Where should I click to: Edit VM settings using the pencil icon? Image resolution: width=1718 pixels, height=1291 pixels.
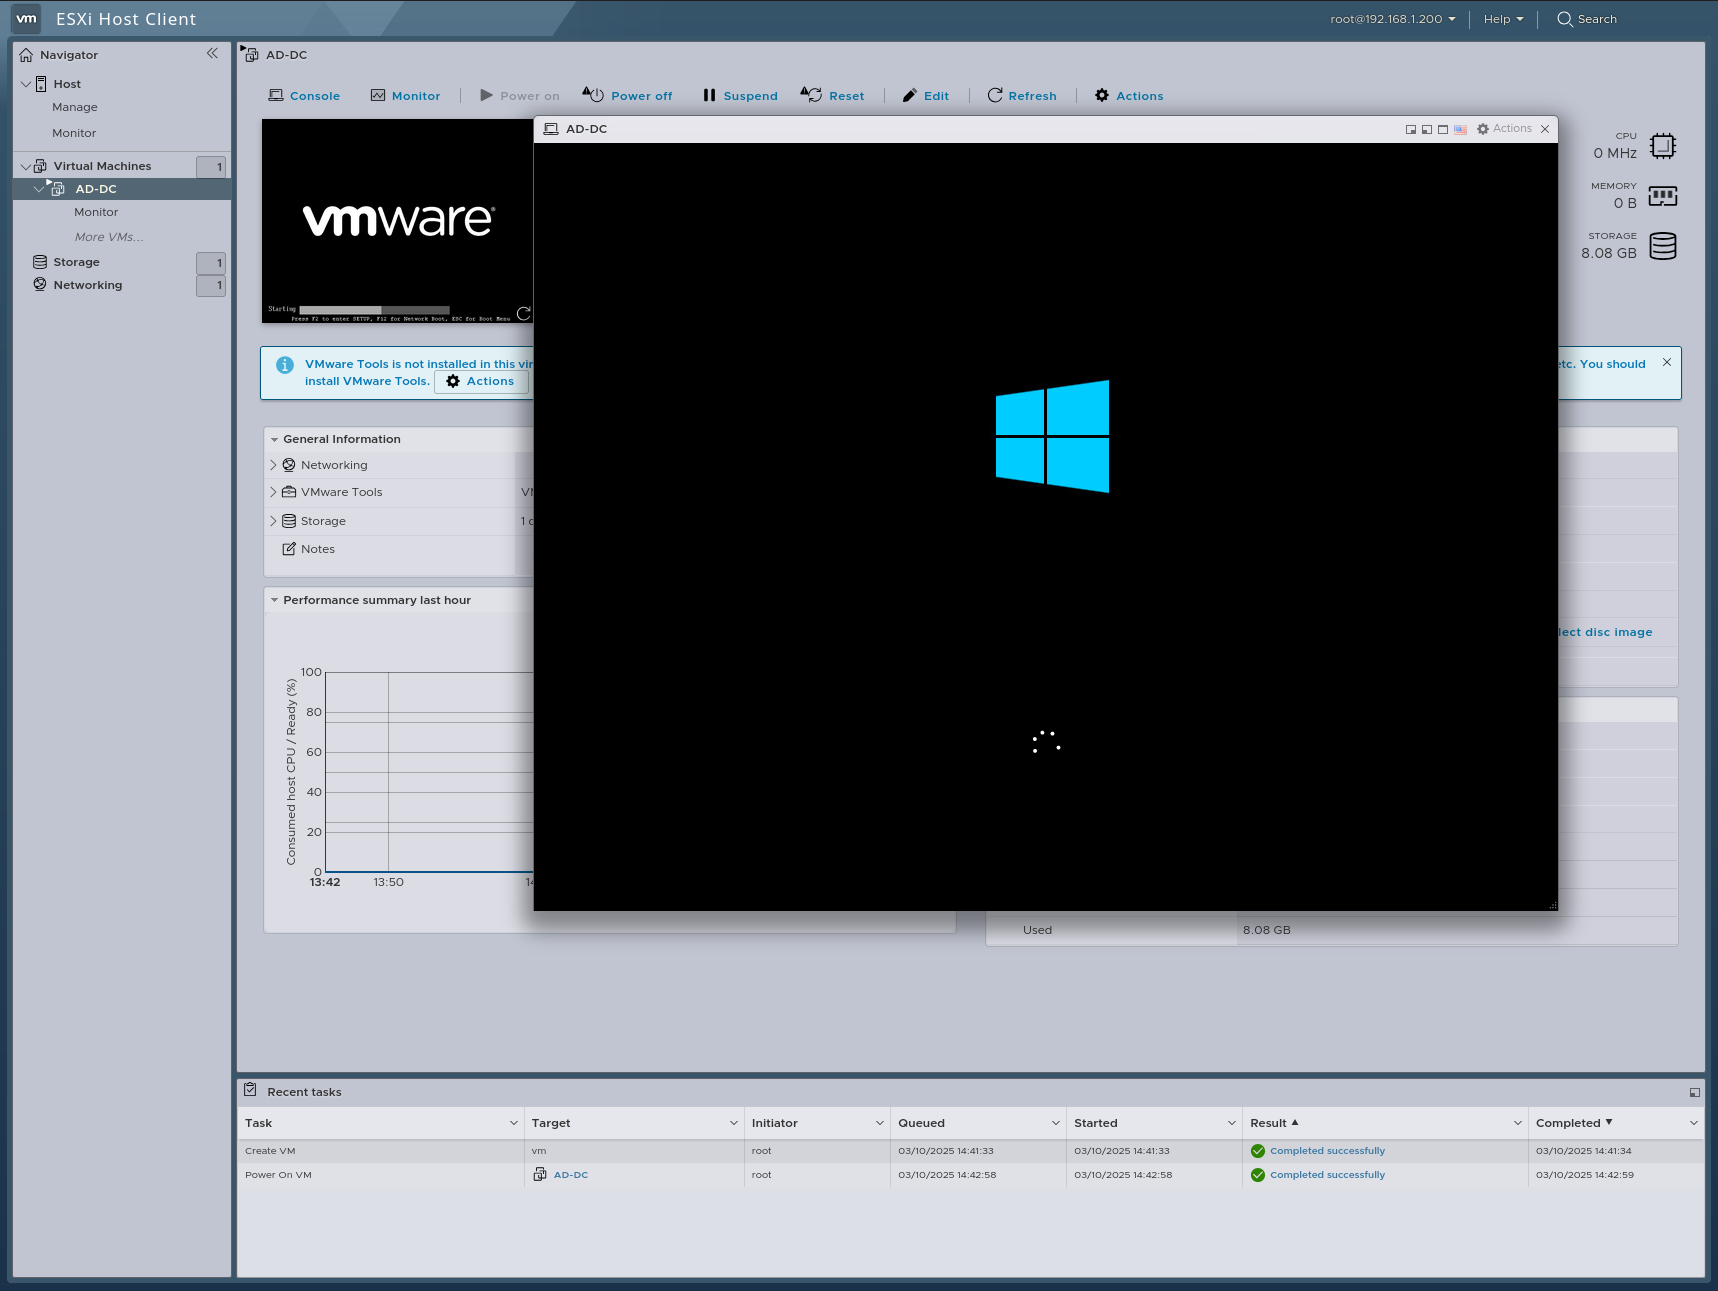coord(925,95)
